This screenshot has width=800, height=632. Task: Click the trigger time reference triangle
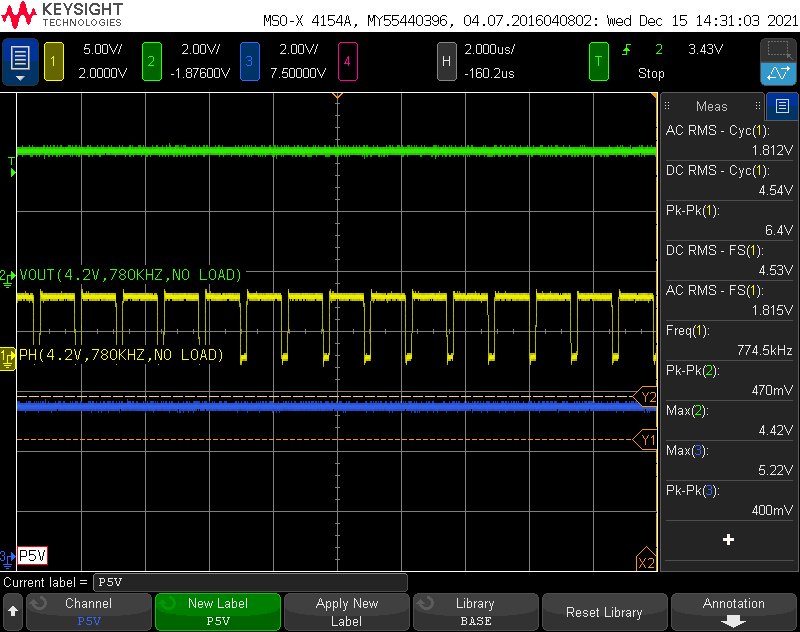(x=337, y=95)
